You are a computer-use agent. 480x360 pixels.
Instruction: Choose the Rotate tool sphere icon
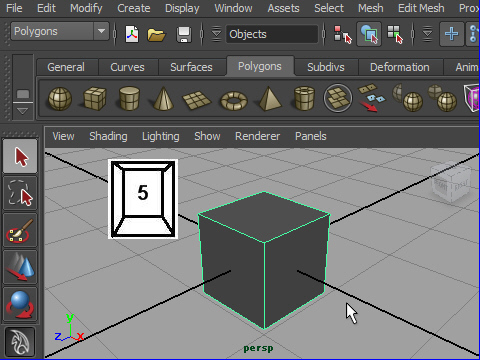[20, 304]
